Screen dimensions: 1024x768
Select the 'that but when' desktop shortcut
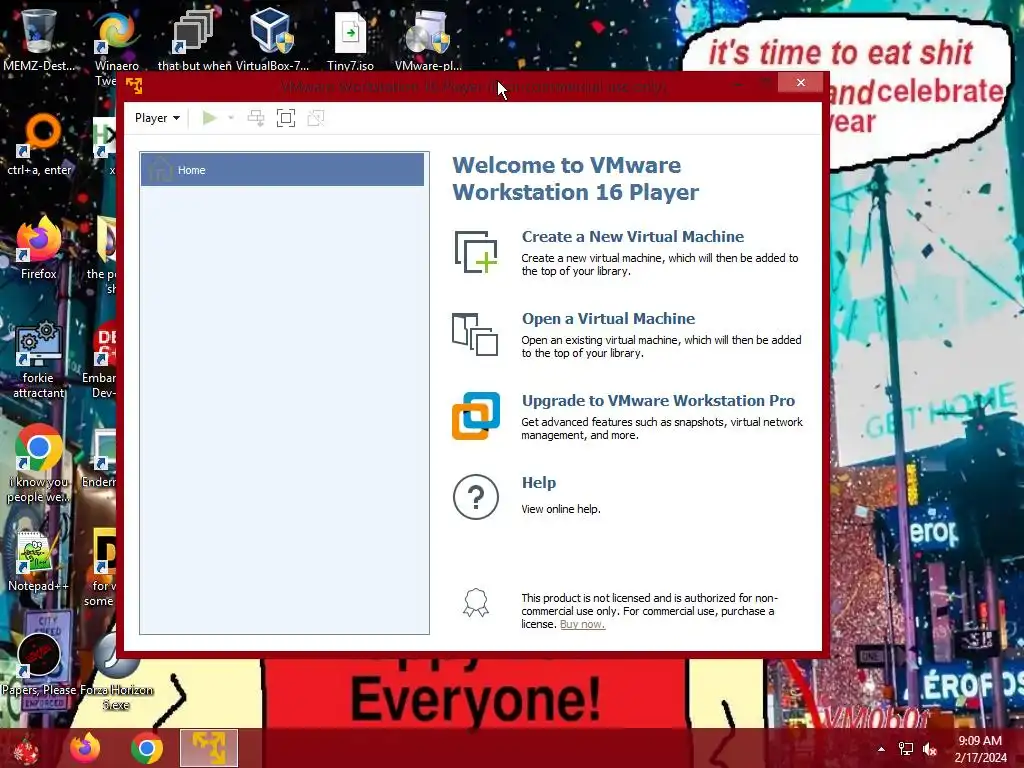tap(194, 39)
